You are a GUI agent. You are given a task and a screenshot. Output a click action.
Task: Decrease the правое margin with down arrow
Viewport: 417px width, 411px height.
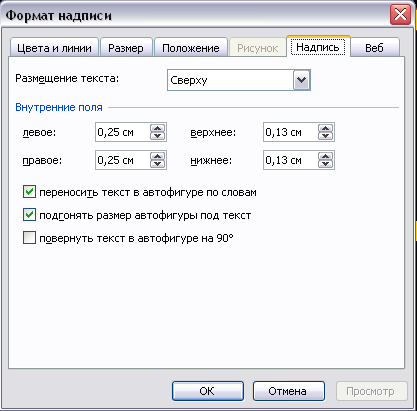pos(157,164)
